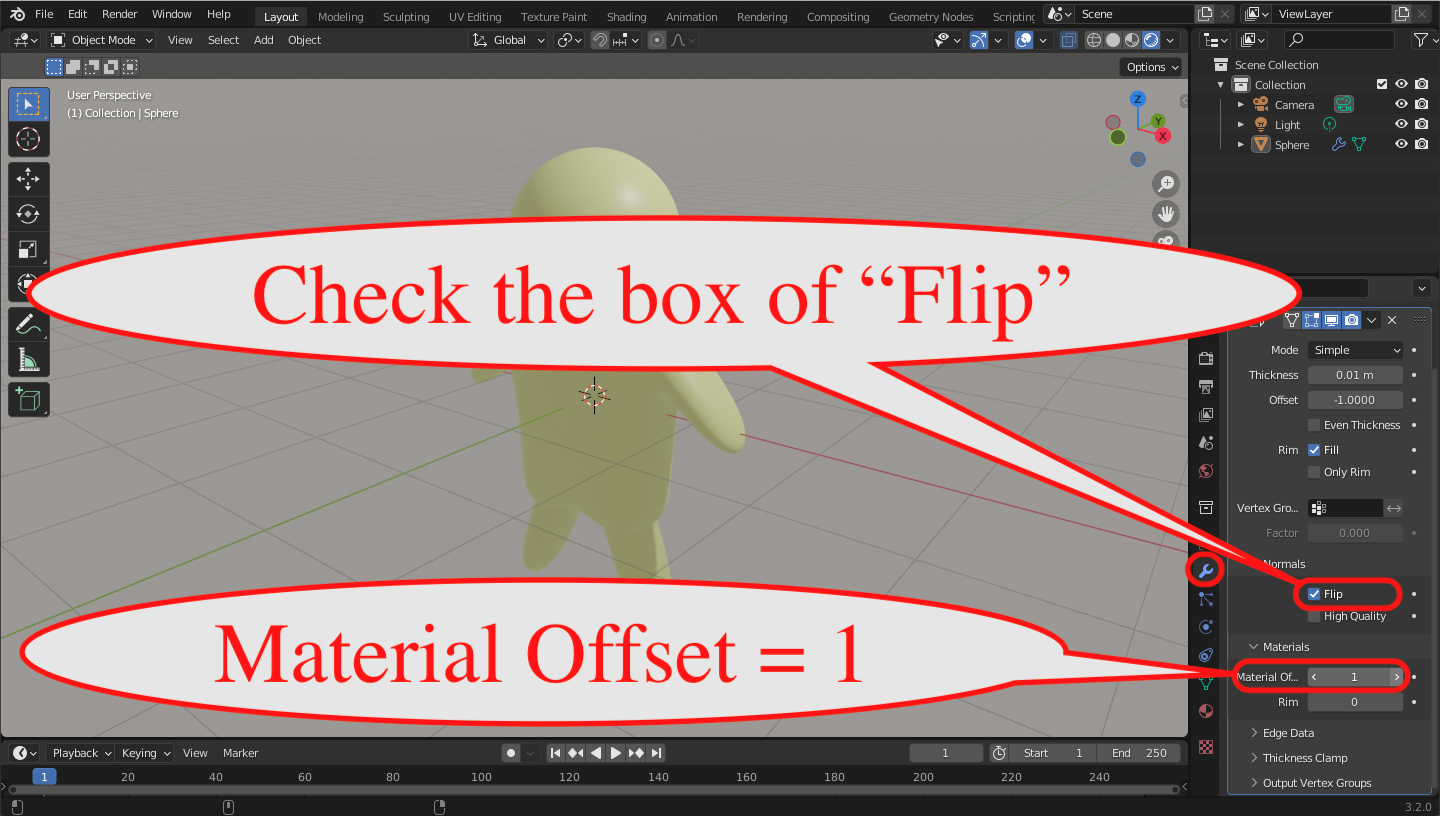Uncheck the Flip normals checkbox
The width and height of the screenshot is (1440, 816).
(1314, 594)
